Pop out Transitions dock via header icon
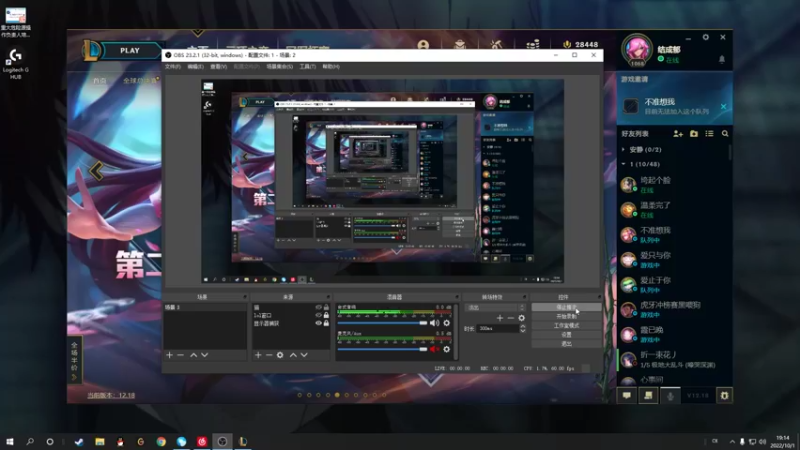 [x=524, y=297]
